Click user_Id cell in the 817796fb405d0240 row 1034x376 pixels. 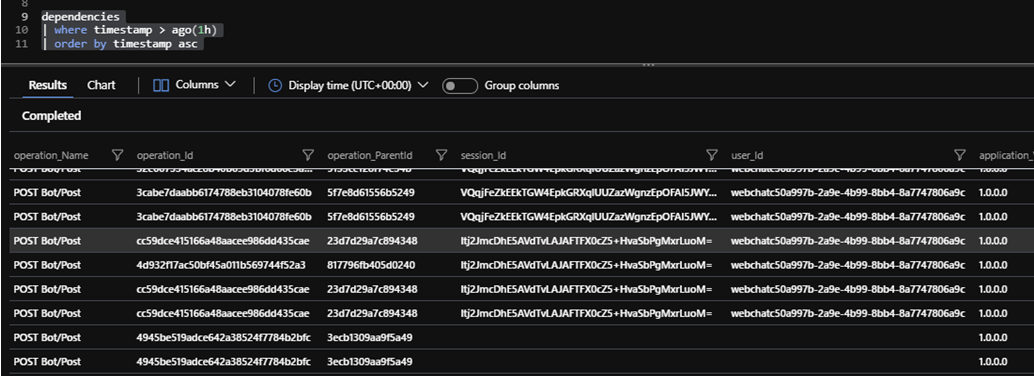coord(848,265)
